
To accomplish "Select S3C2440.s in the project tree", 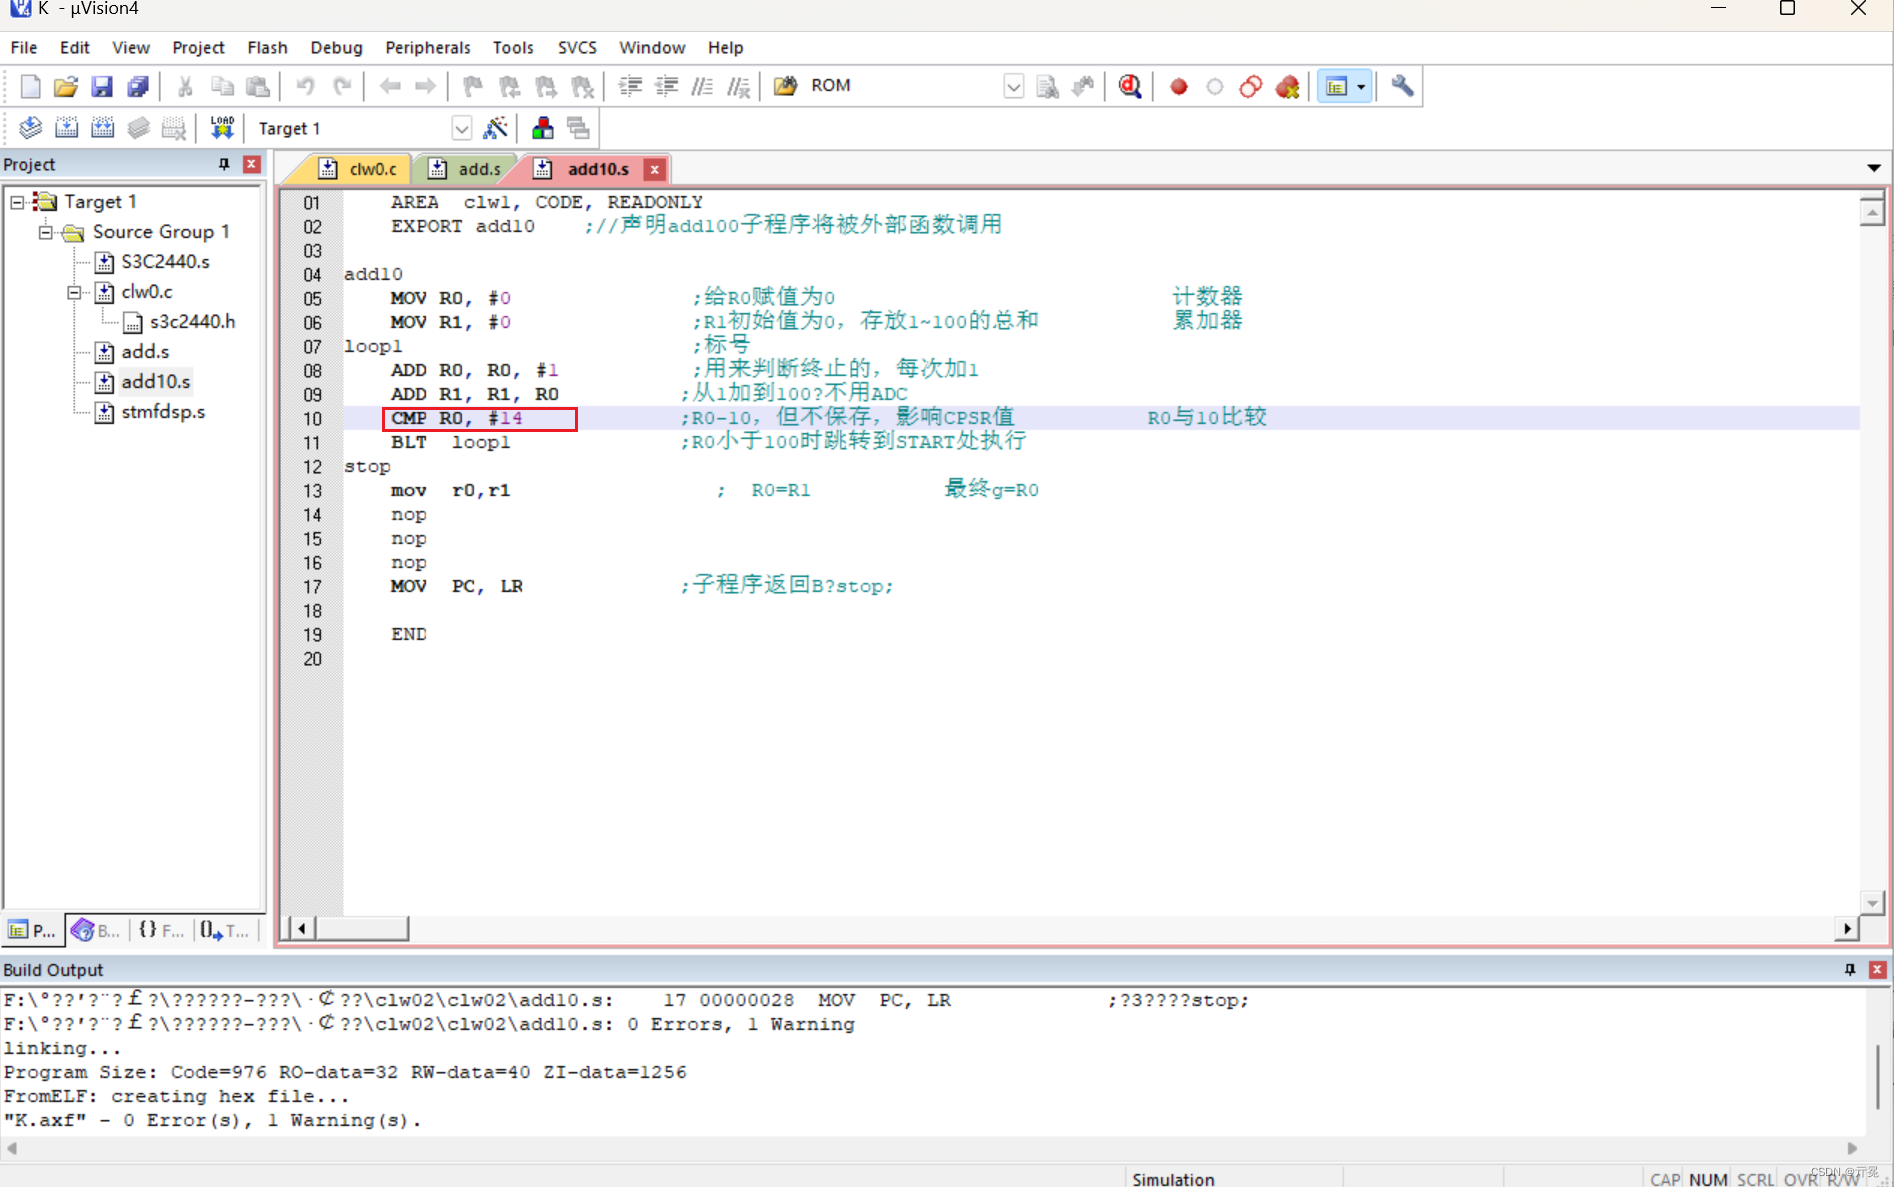I will (165, 262).
